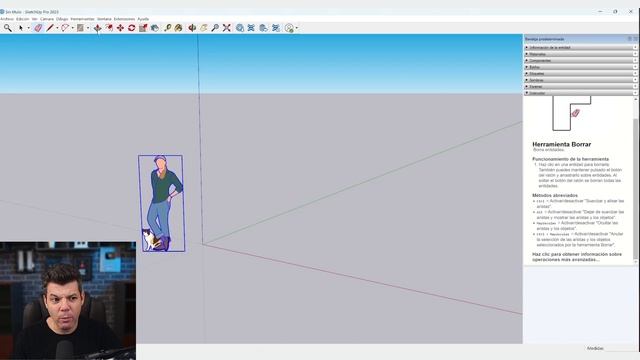
Task: Pin the default tray with pushpin icon
Action: [629, 39]
